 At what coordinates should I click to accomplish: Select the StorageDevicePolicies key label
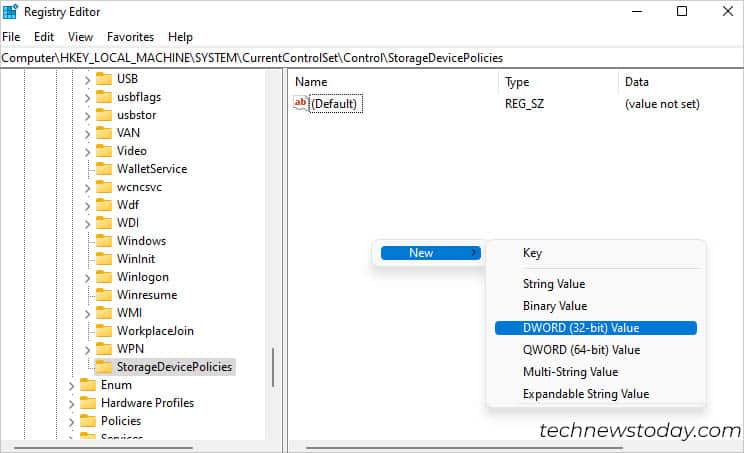[x=174, y=367]
